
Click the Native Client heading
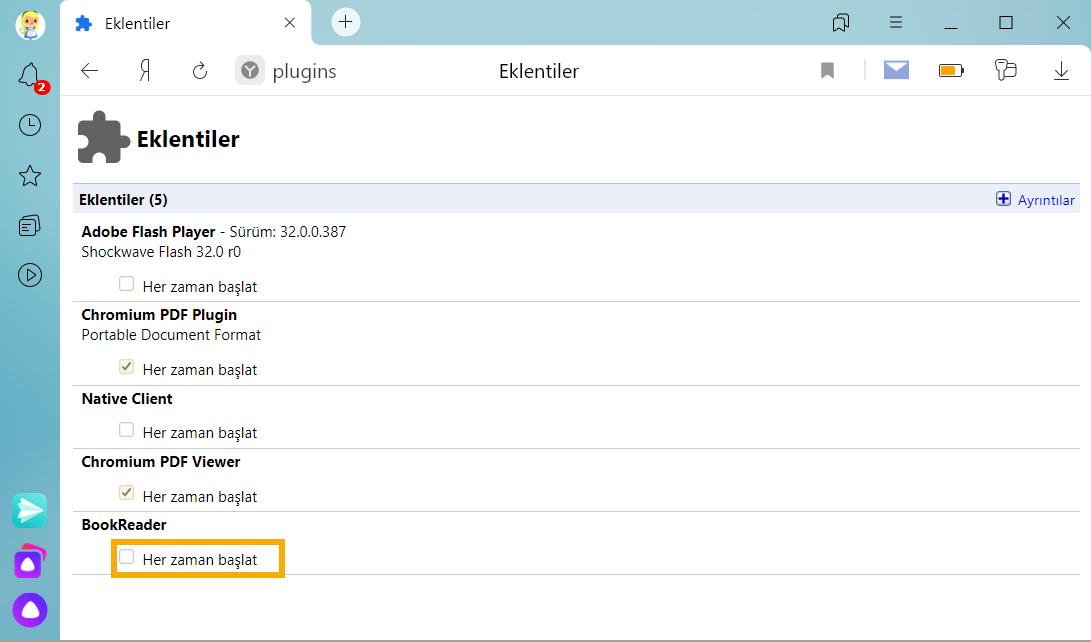click(x=127, y=399)
